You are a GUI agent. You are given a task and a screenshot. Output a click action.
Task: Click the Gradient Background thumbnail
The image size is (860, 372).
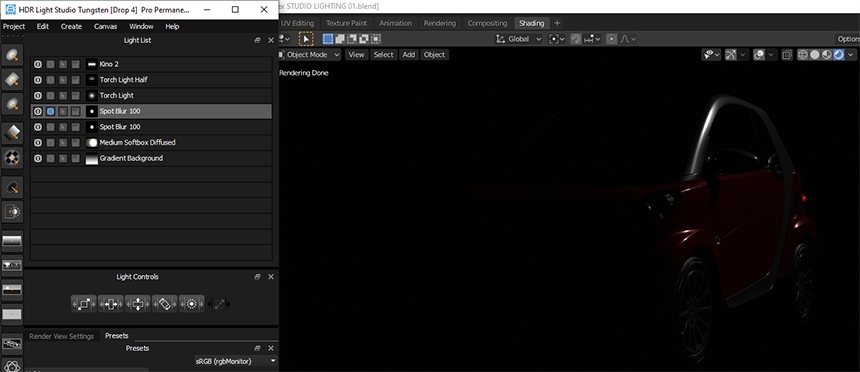click(92, 158)
